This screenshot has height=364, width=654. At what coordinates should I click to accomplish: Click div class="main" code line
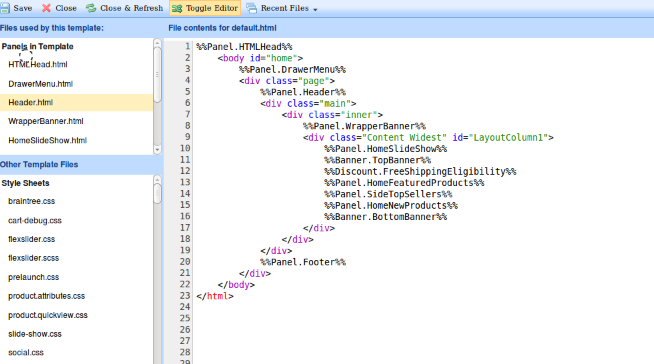pyautogui.click(x=308, y=103)
